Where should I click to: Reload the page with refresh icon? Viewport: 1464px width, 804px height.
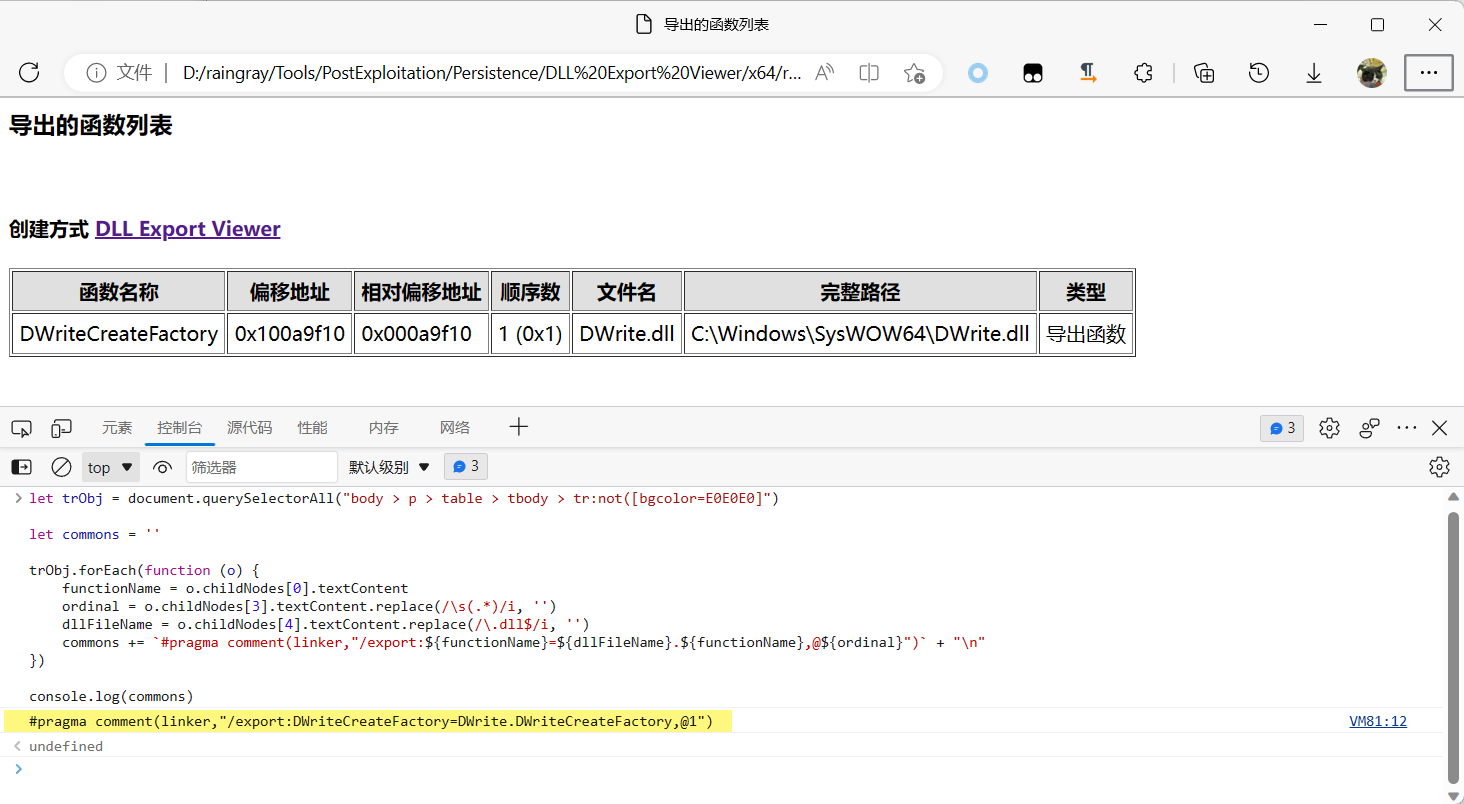click(29, 72)
